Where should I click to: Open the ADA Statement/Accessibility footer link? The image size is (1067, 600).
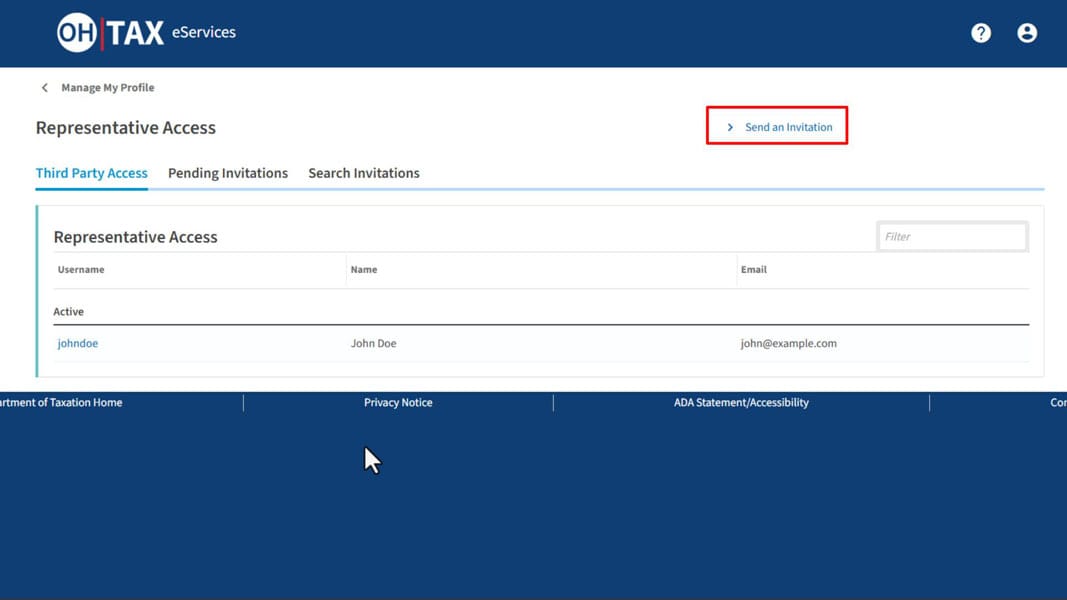[x=741, y=402]
